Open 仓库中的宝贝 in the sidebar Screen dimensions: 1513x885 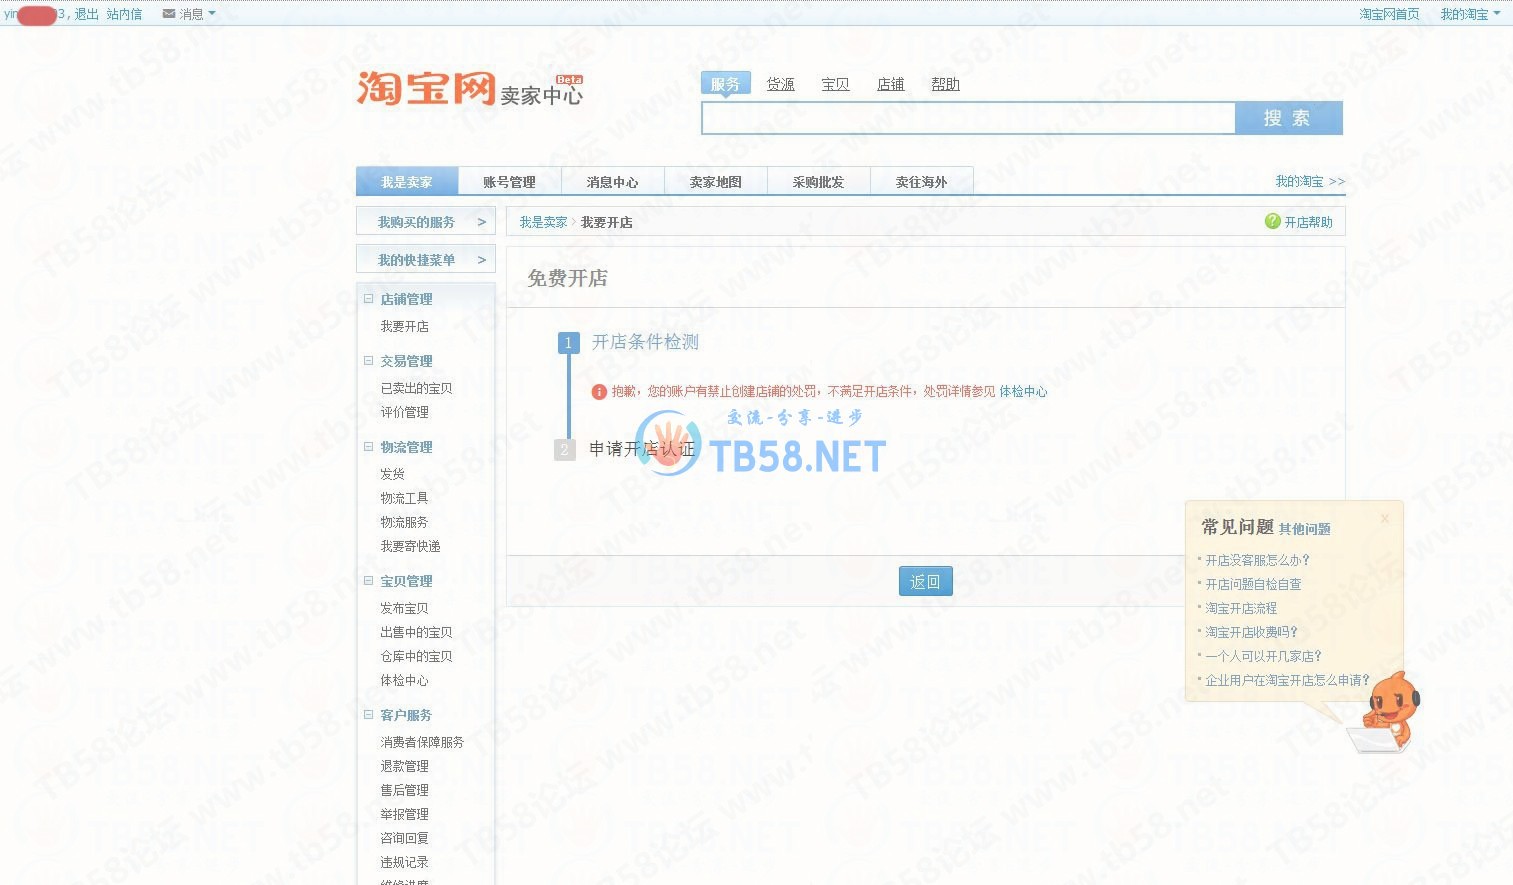[x=416, y=656]
